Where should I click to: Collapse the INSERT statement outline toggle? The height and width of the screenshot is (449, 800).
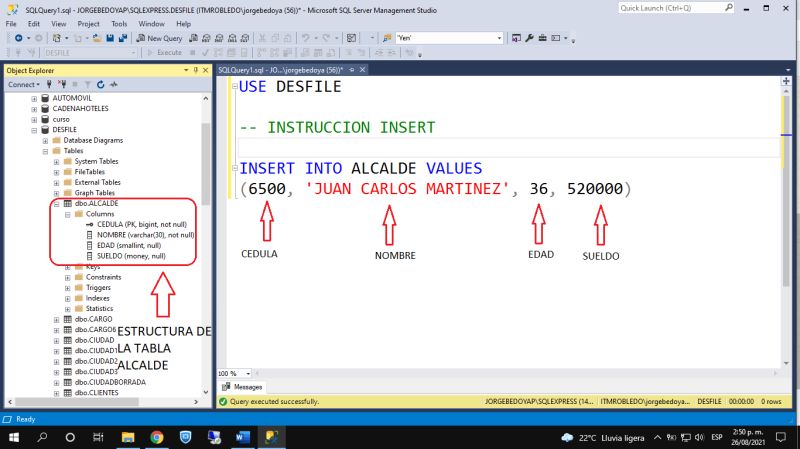(235, 168)
